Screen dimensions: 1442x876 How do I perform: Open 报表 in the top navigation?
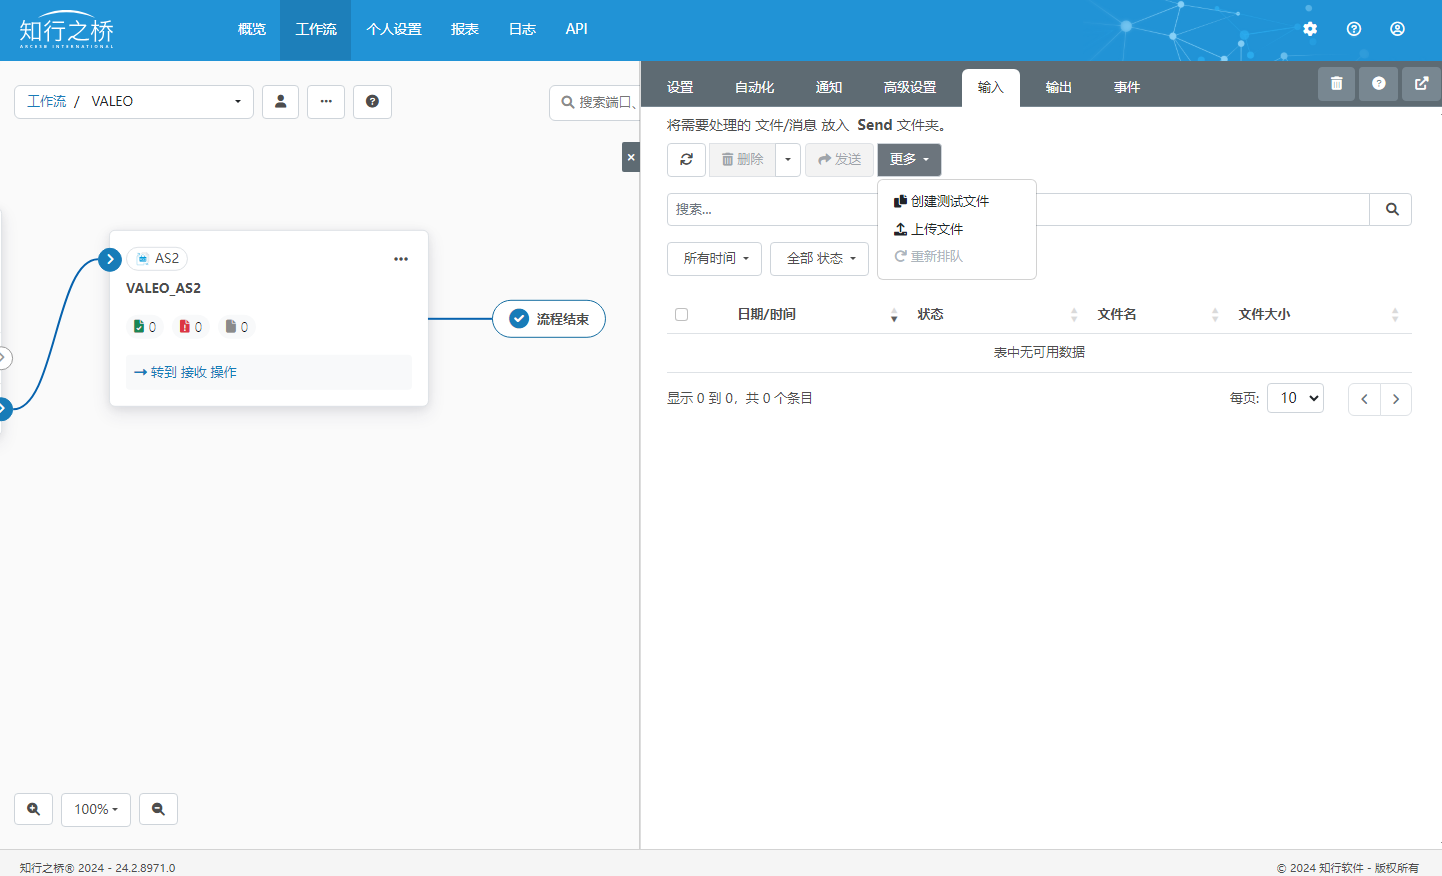[465, 30]
